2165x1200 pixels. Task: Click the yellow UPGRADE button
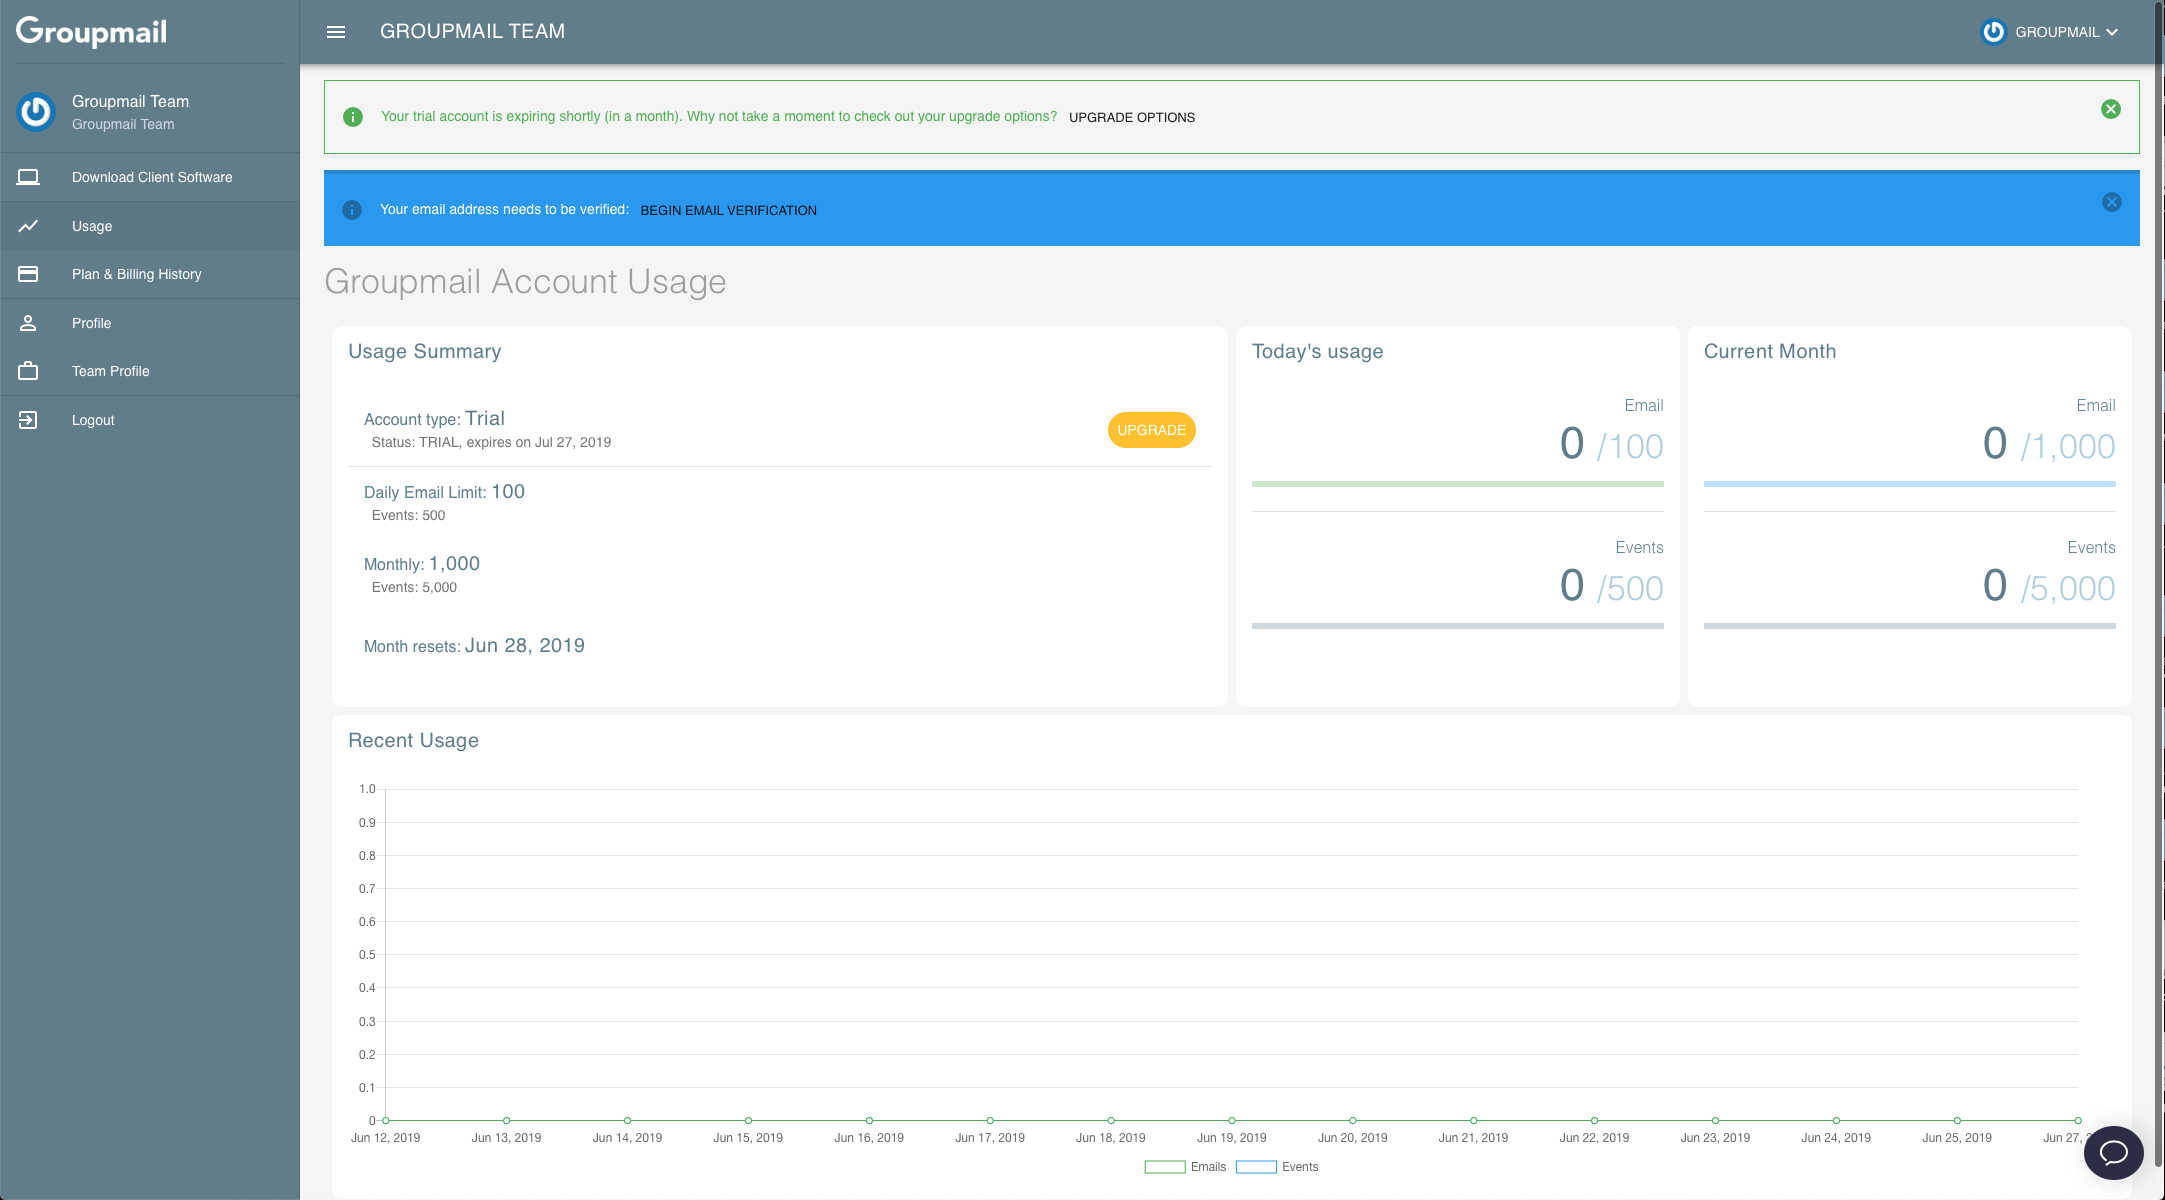1151,430
